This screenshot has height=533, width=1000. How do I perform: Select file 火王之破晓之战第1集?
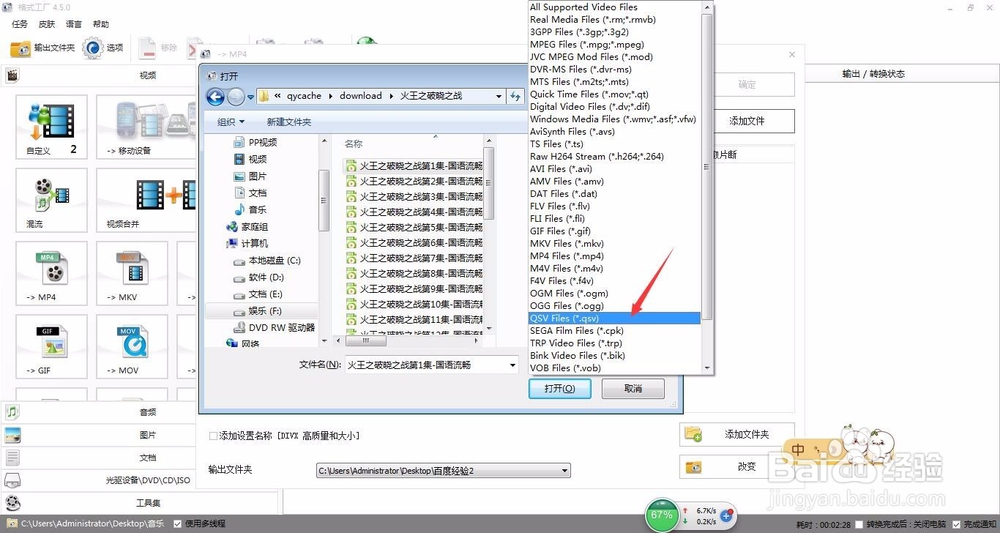414,166
